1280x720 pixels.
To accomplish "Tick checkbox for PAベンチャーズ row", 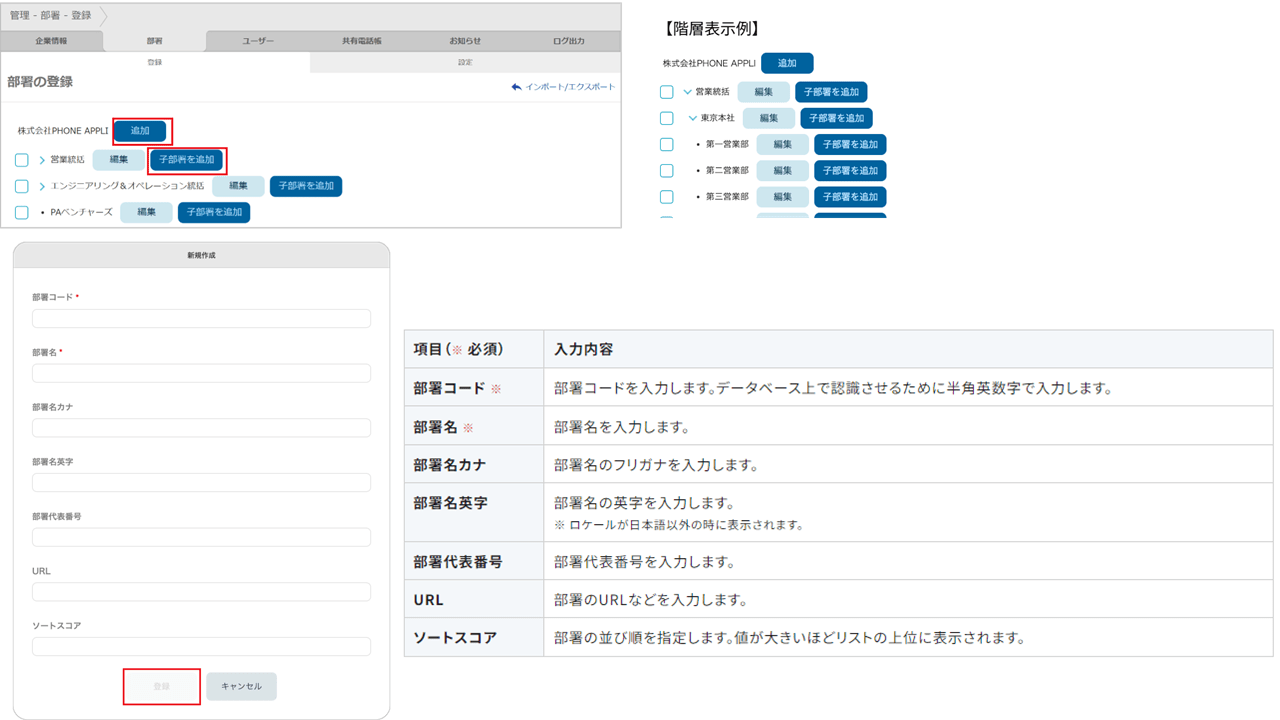I will coord(21,212).
